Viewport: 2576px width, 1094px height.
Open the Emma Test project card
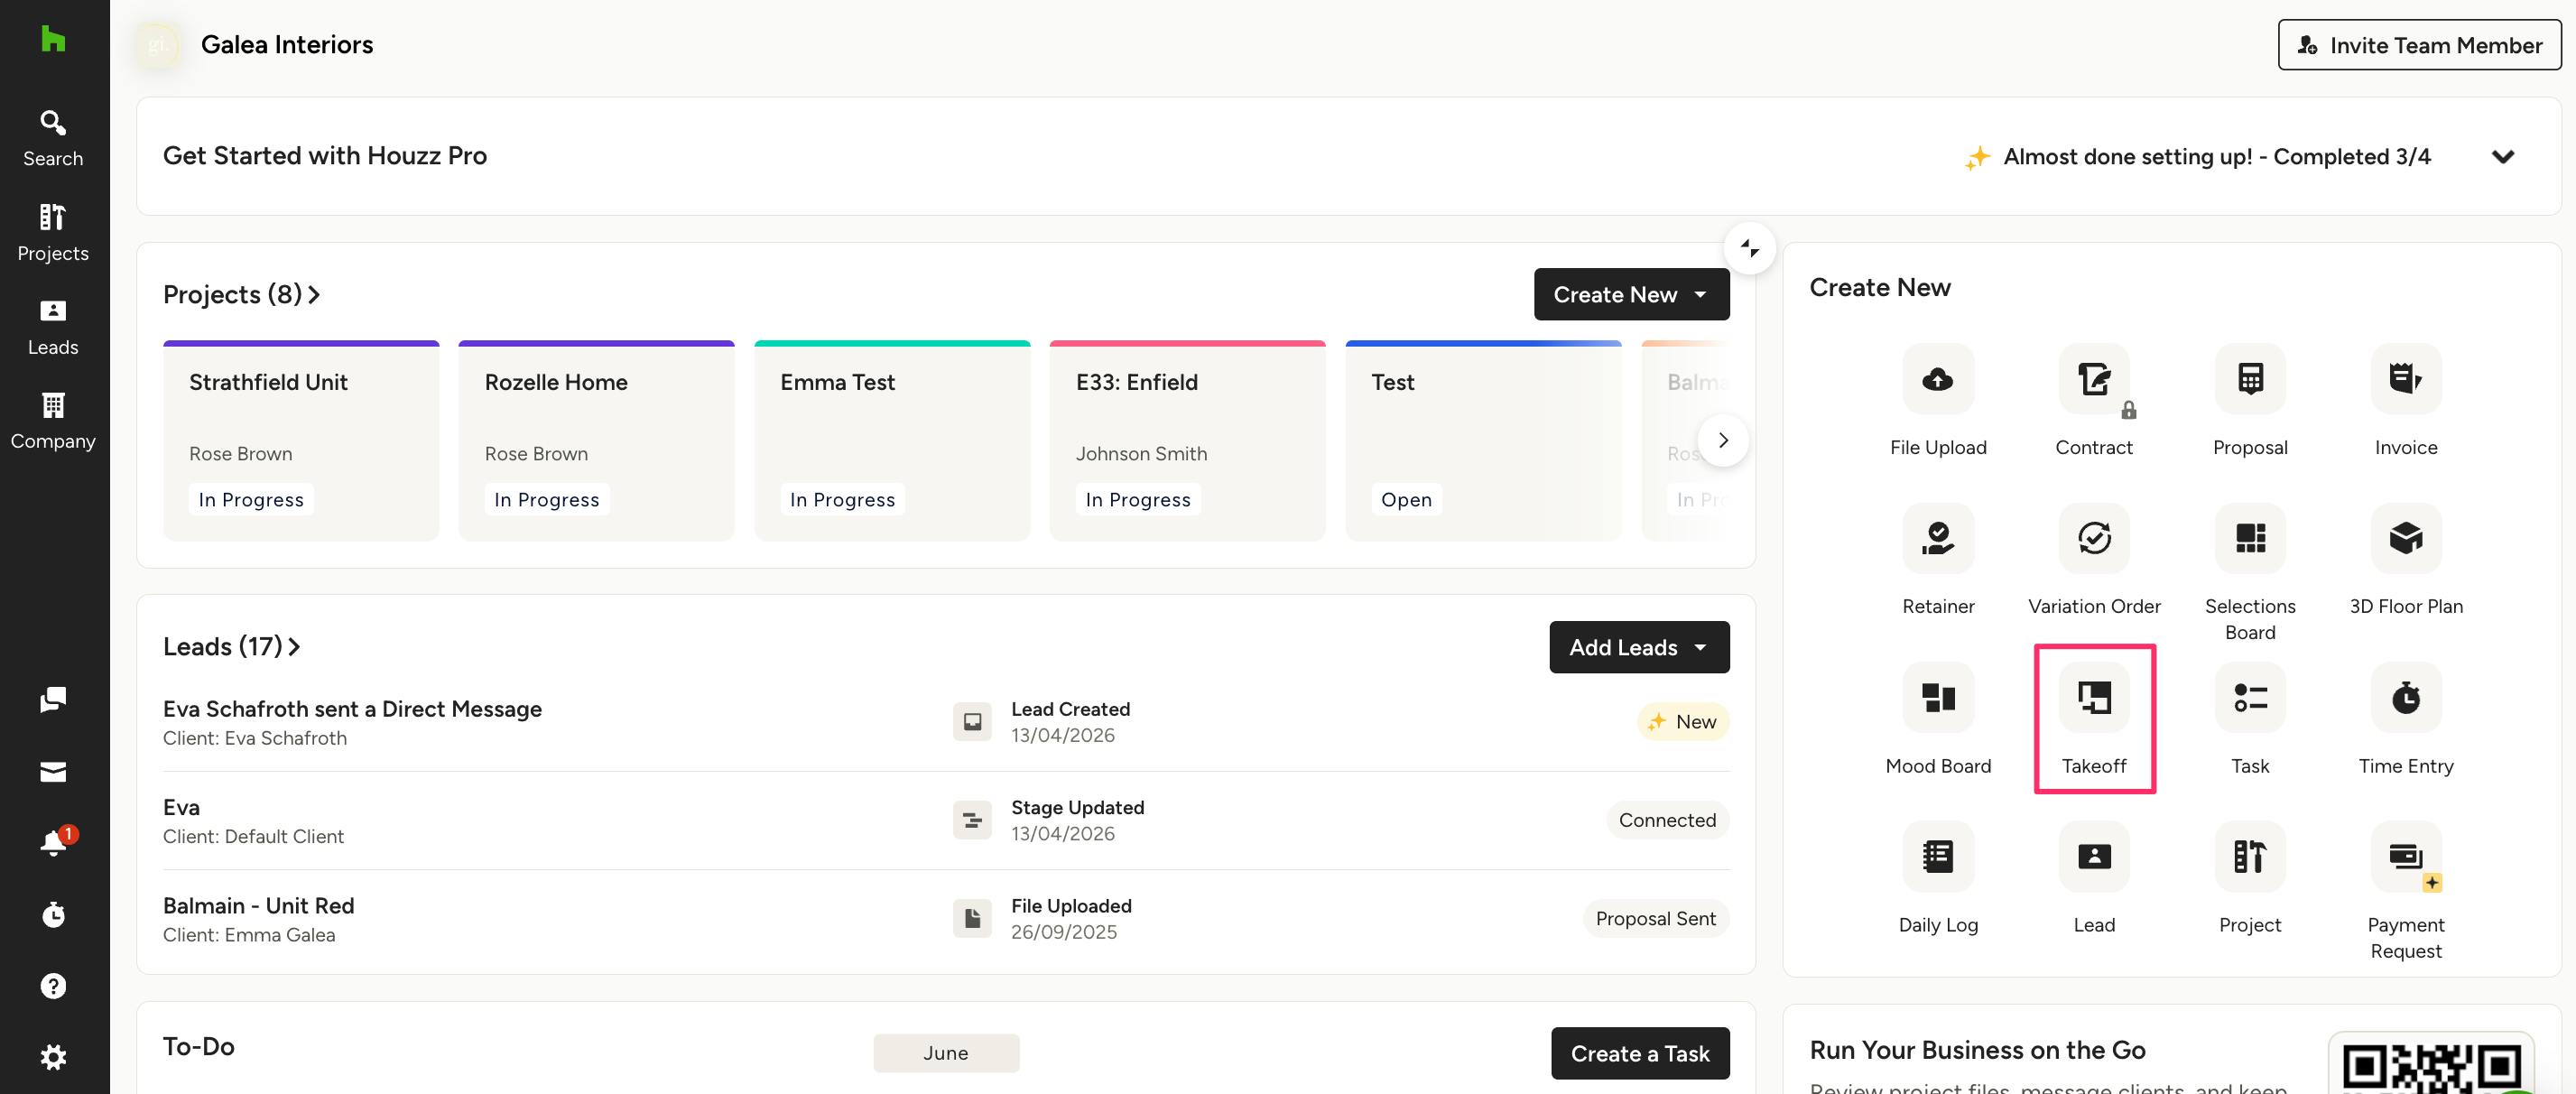click(x=892, y=440)
